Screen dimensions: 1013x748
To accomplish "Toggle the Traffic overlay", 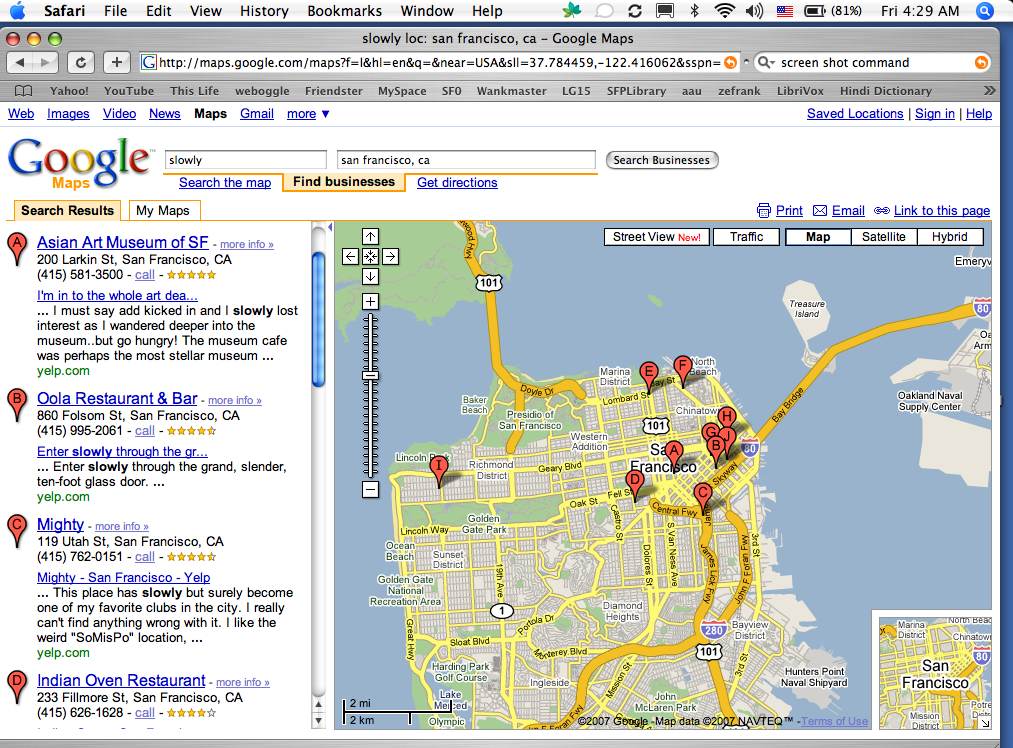I will tap(746, 237).
